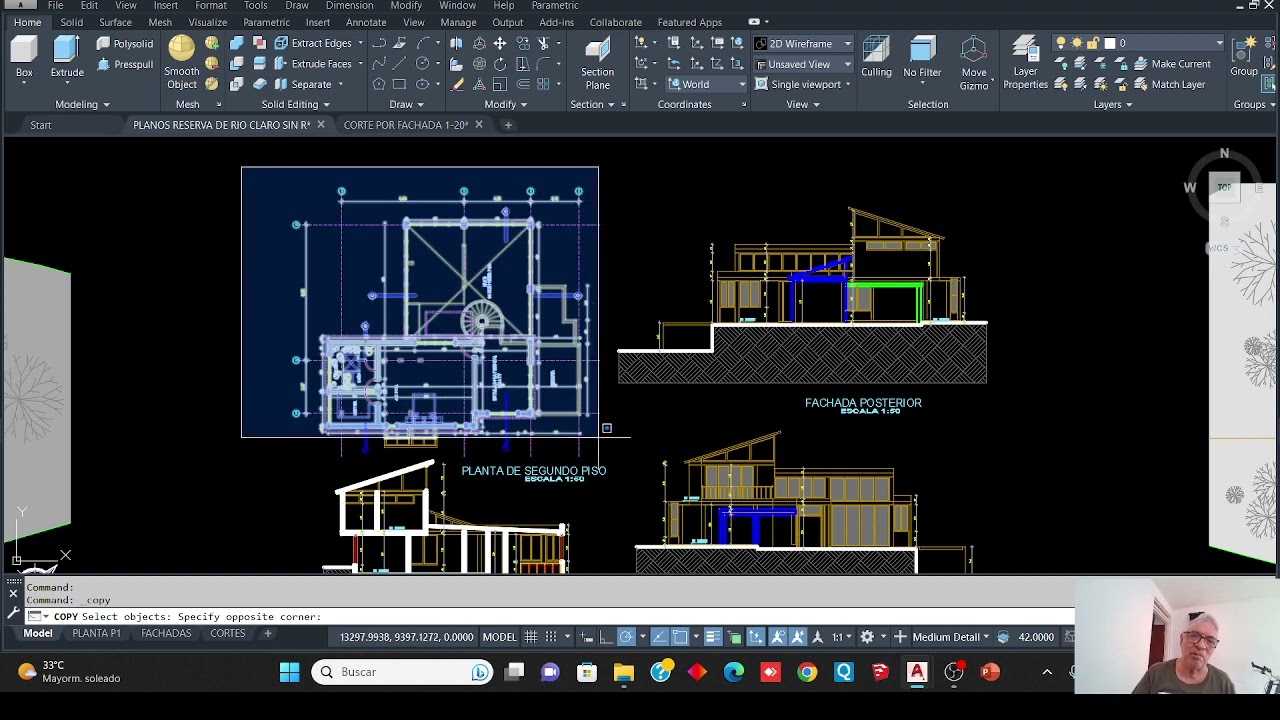This screenshot has height=720, width=1280.
Task: Click the Erase tool in Modify panel
Action: pos(458,85)
